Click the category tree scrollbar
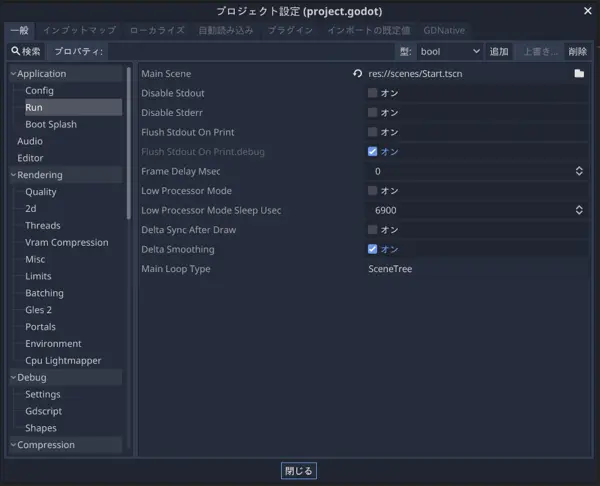The height and width of the screenshot is (486, 600). 129,143
